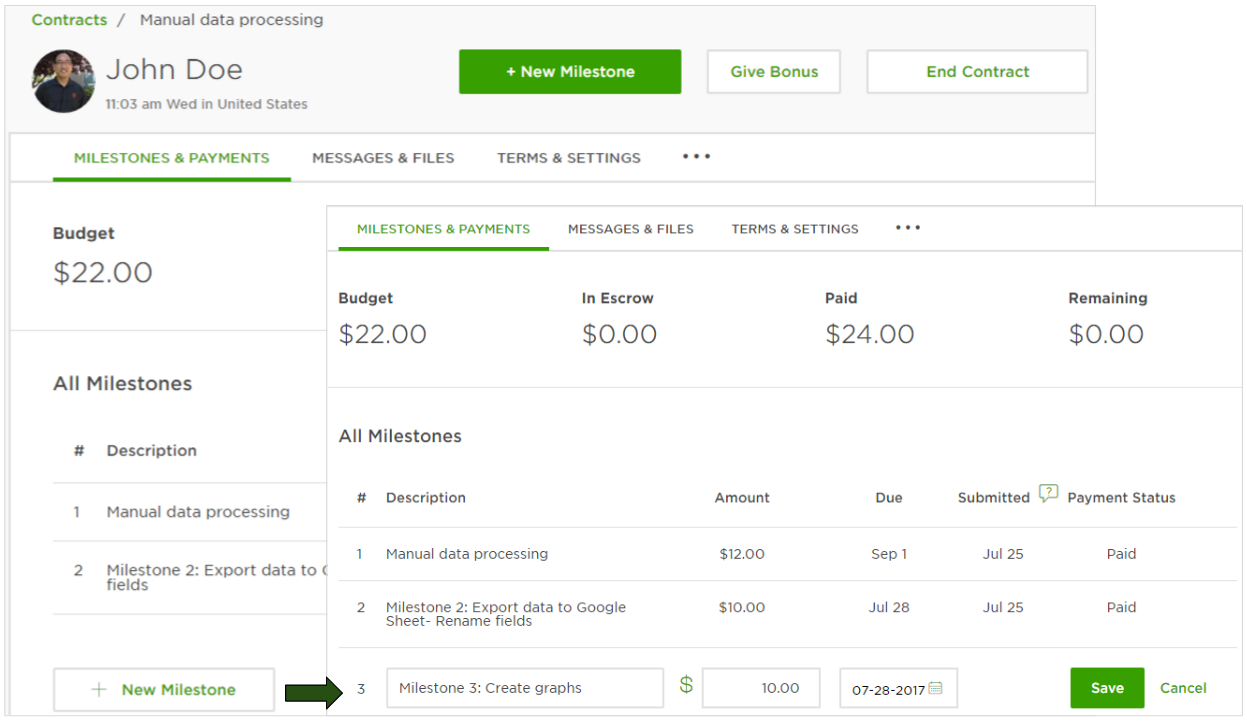Select Milestones & Payments tab in front panel
Screen dimensions: 1247x721
(x=443, y=229)
